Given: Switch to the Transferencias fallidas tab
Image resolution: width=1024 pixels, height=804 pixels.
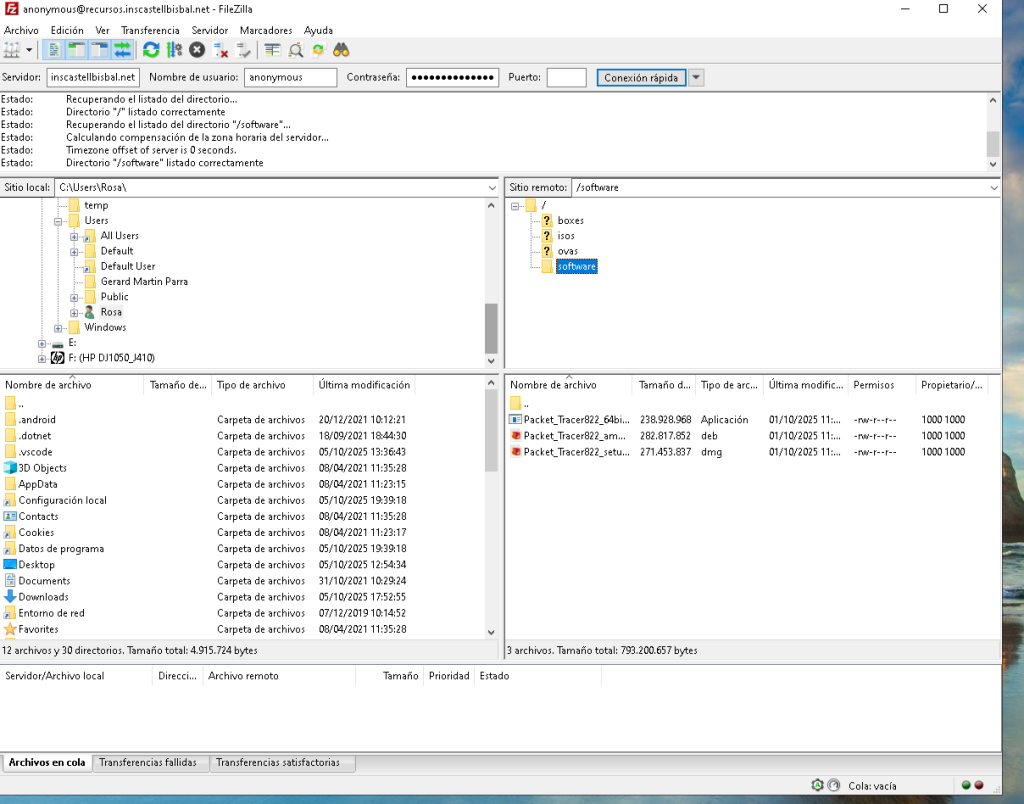Looking at the screenshot, I should [150, 763].
